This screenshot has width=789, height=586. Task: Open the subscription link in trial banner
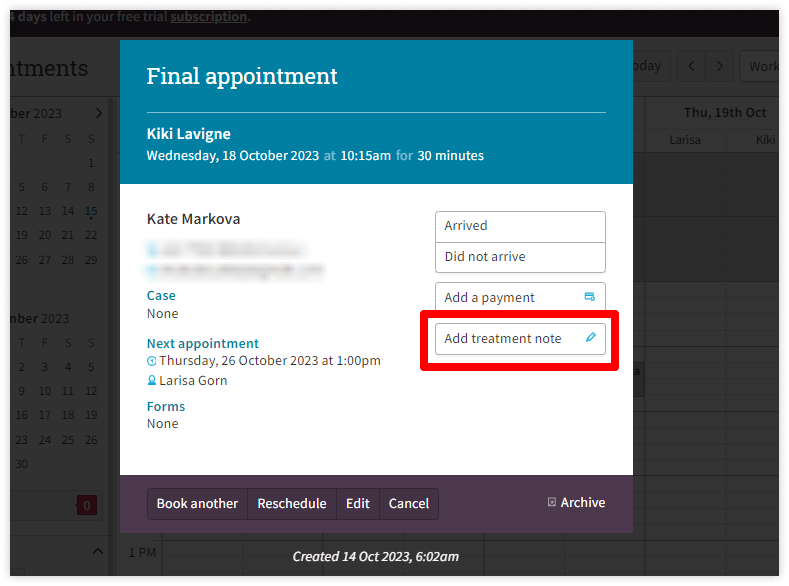coord(208,17)
